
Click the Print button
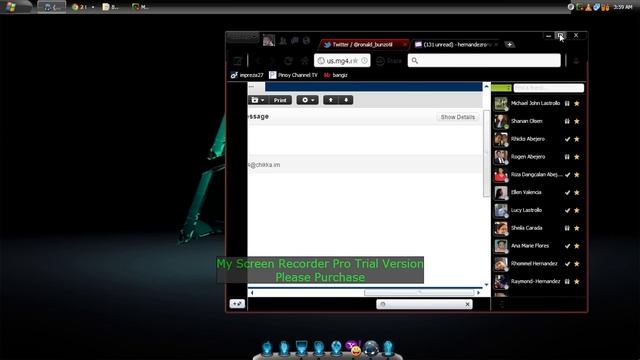click(x=280, y=100)
